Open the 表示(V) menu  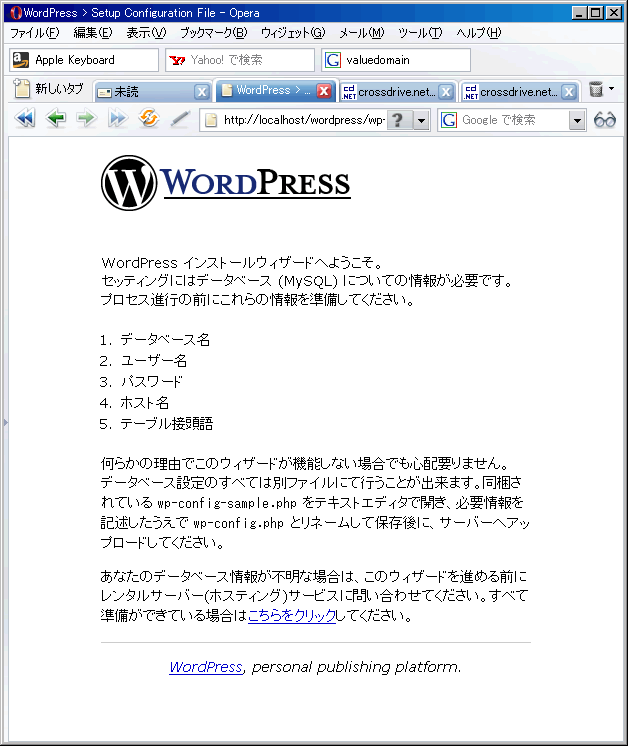coord(146,33)
